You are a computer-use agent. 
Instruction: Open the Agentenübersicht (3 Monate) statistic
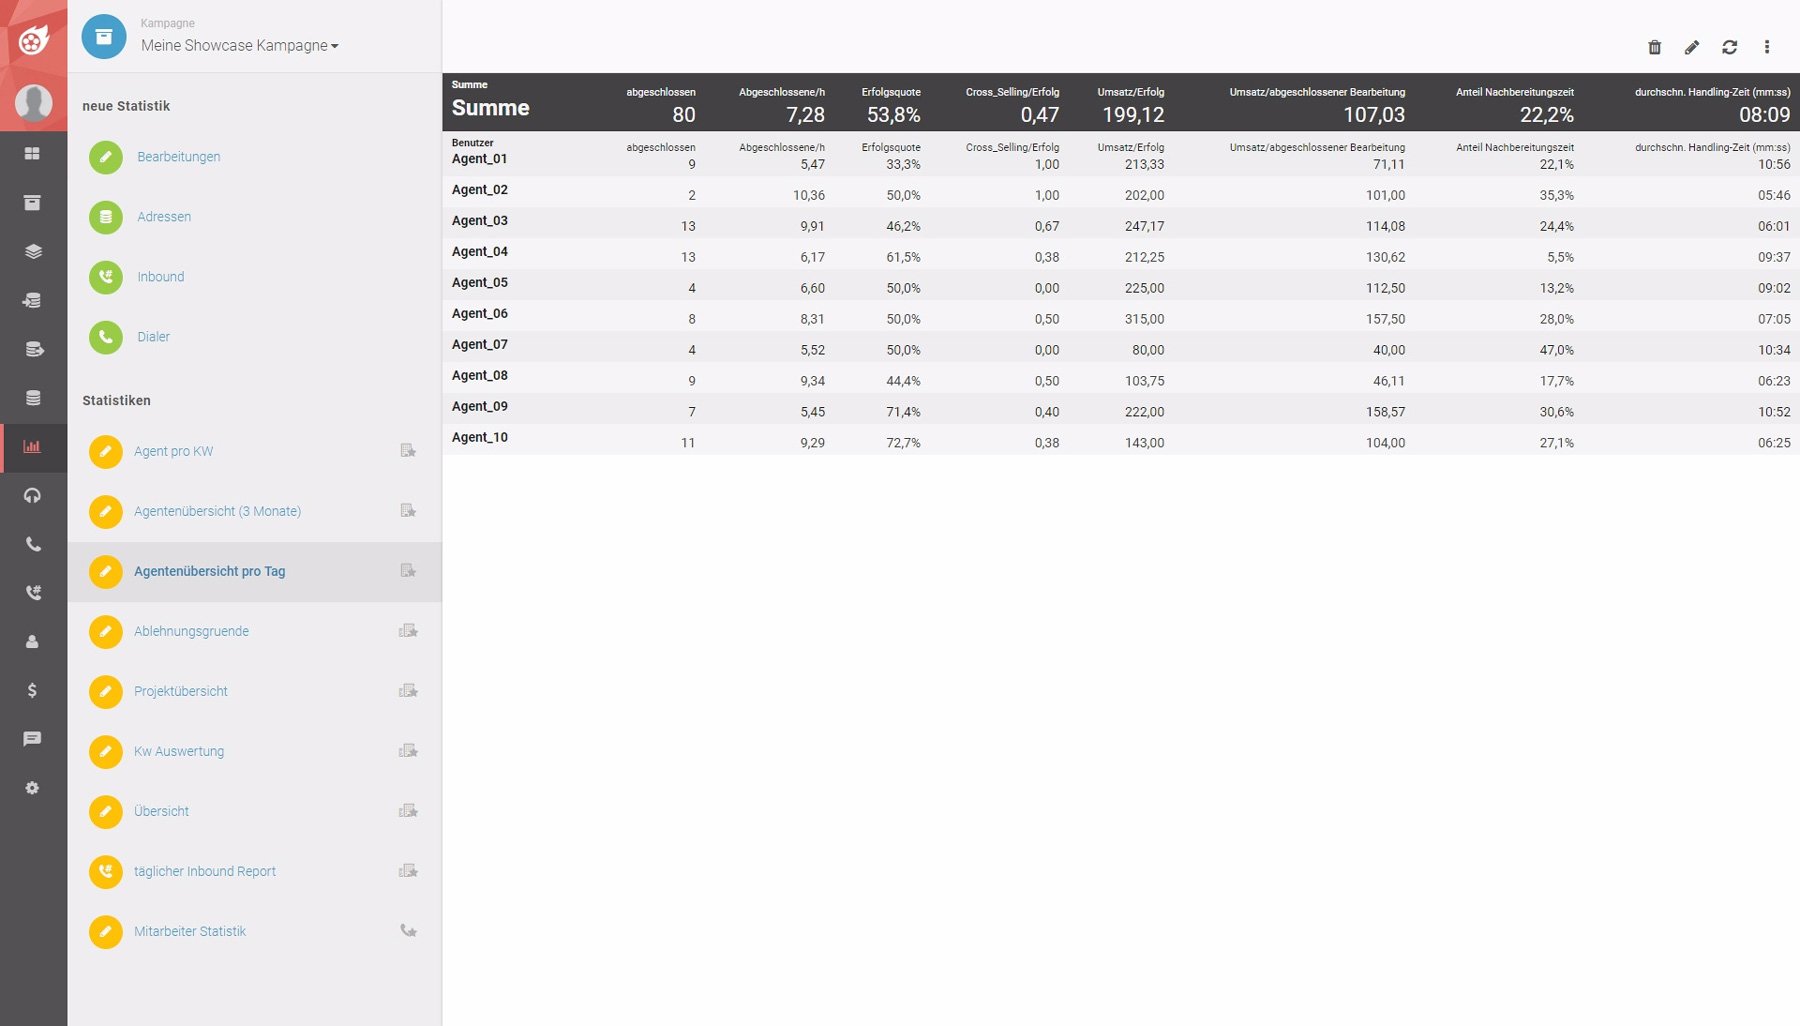217,511
